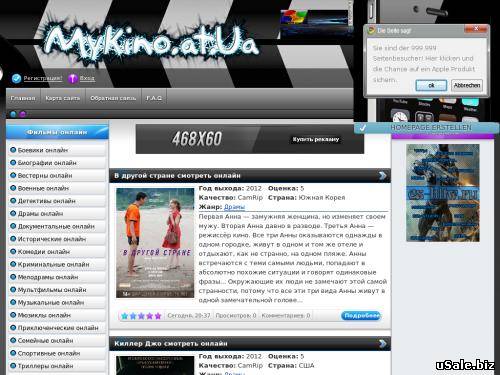Click the bullet icon beside Драмы онлайн
The height and width of the screenshot is (375, 500).
(13, 213)
